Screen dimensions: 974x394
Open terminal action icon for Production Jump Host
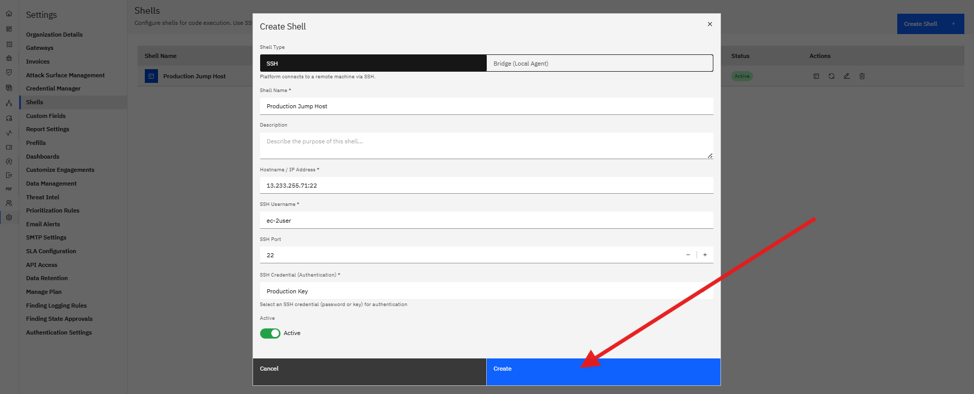pyautogui.click(x=816, y=76)
